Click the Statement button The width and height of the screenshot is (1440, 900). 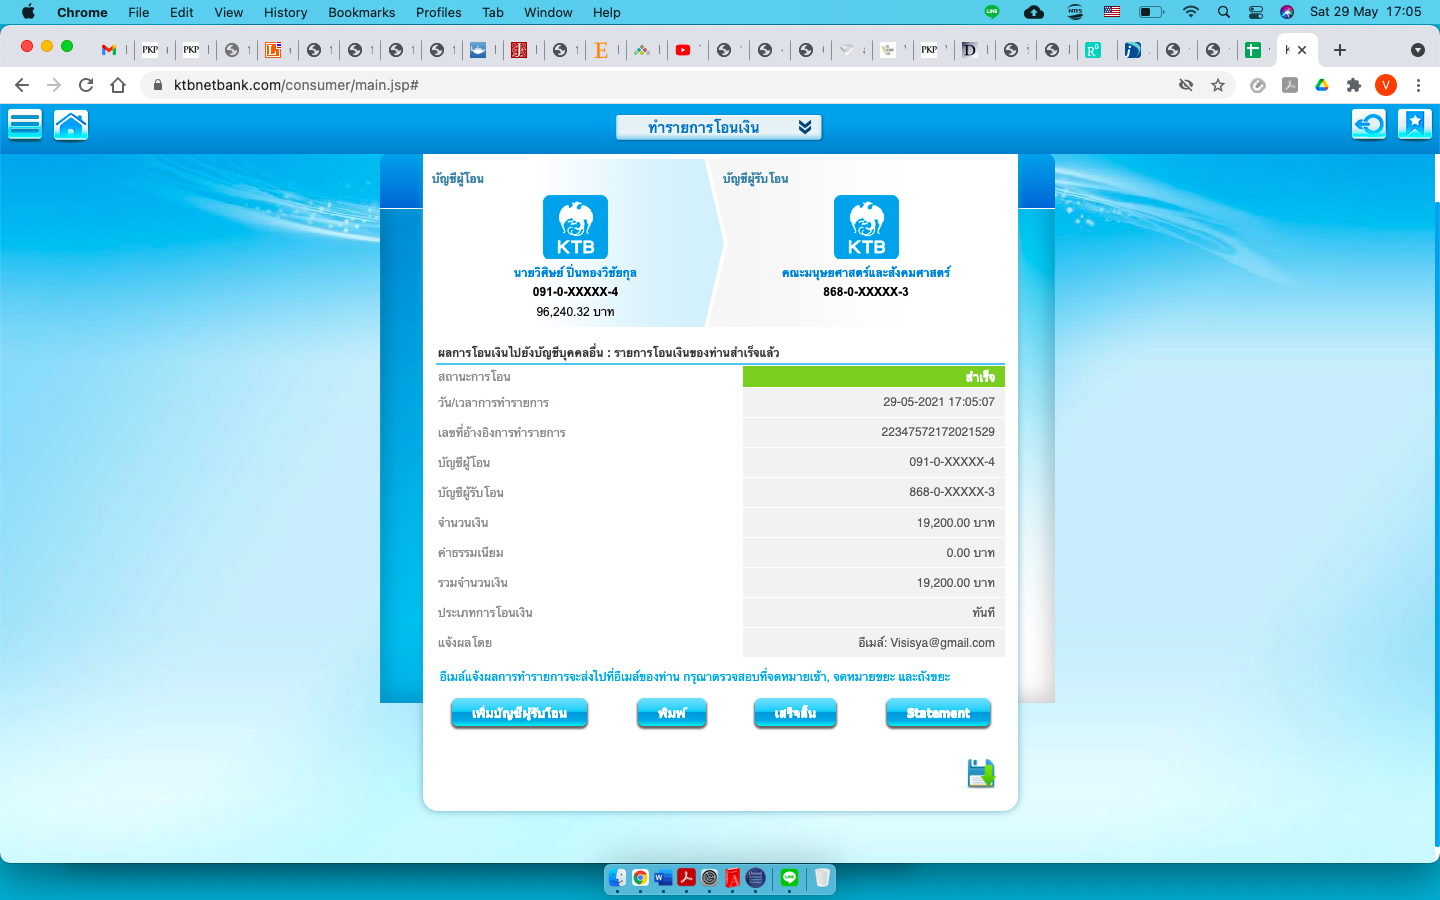click(938, 713)
